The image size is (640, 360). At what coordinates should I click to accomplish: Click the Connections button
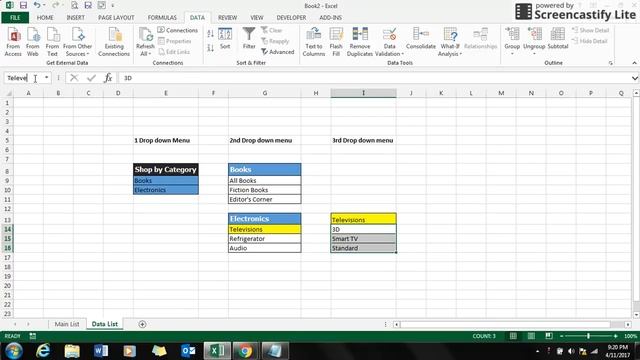[178, 30]
